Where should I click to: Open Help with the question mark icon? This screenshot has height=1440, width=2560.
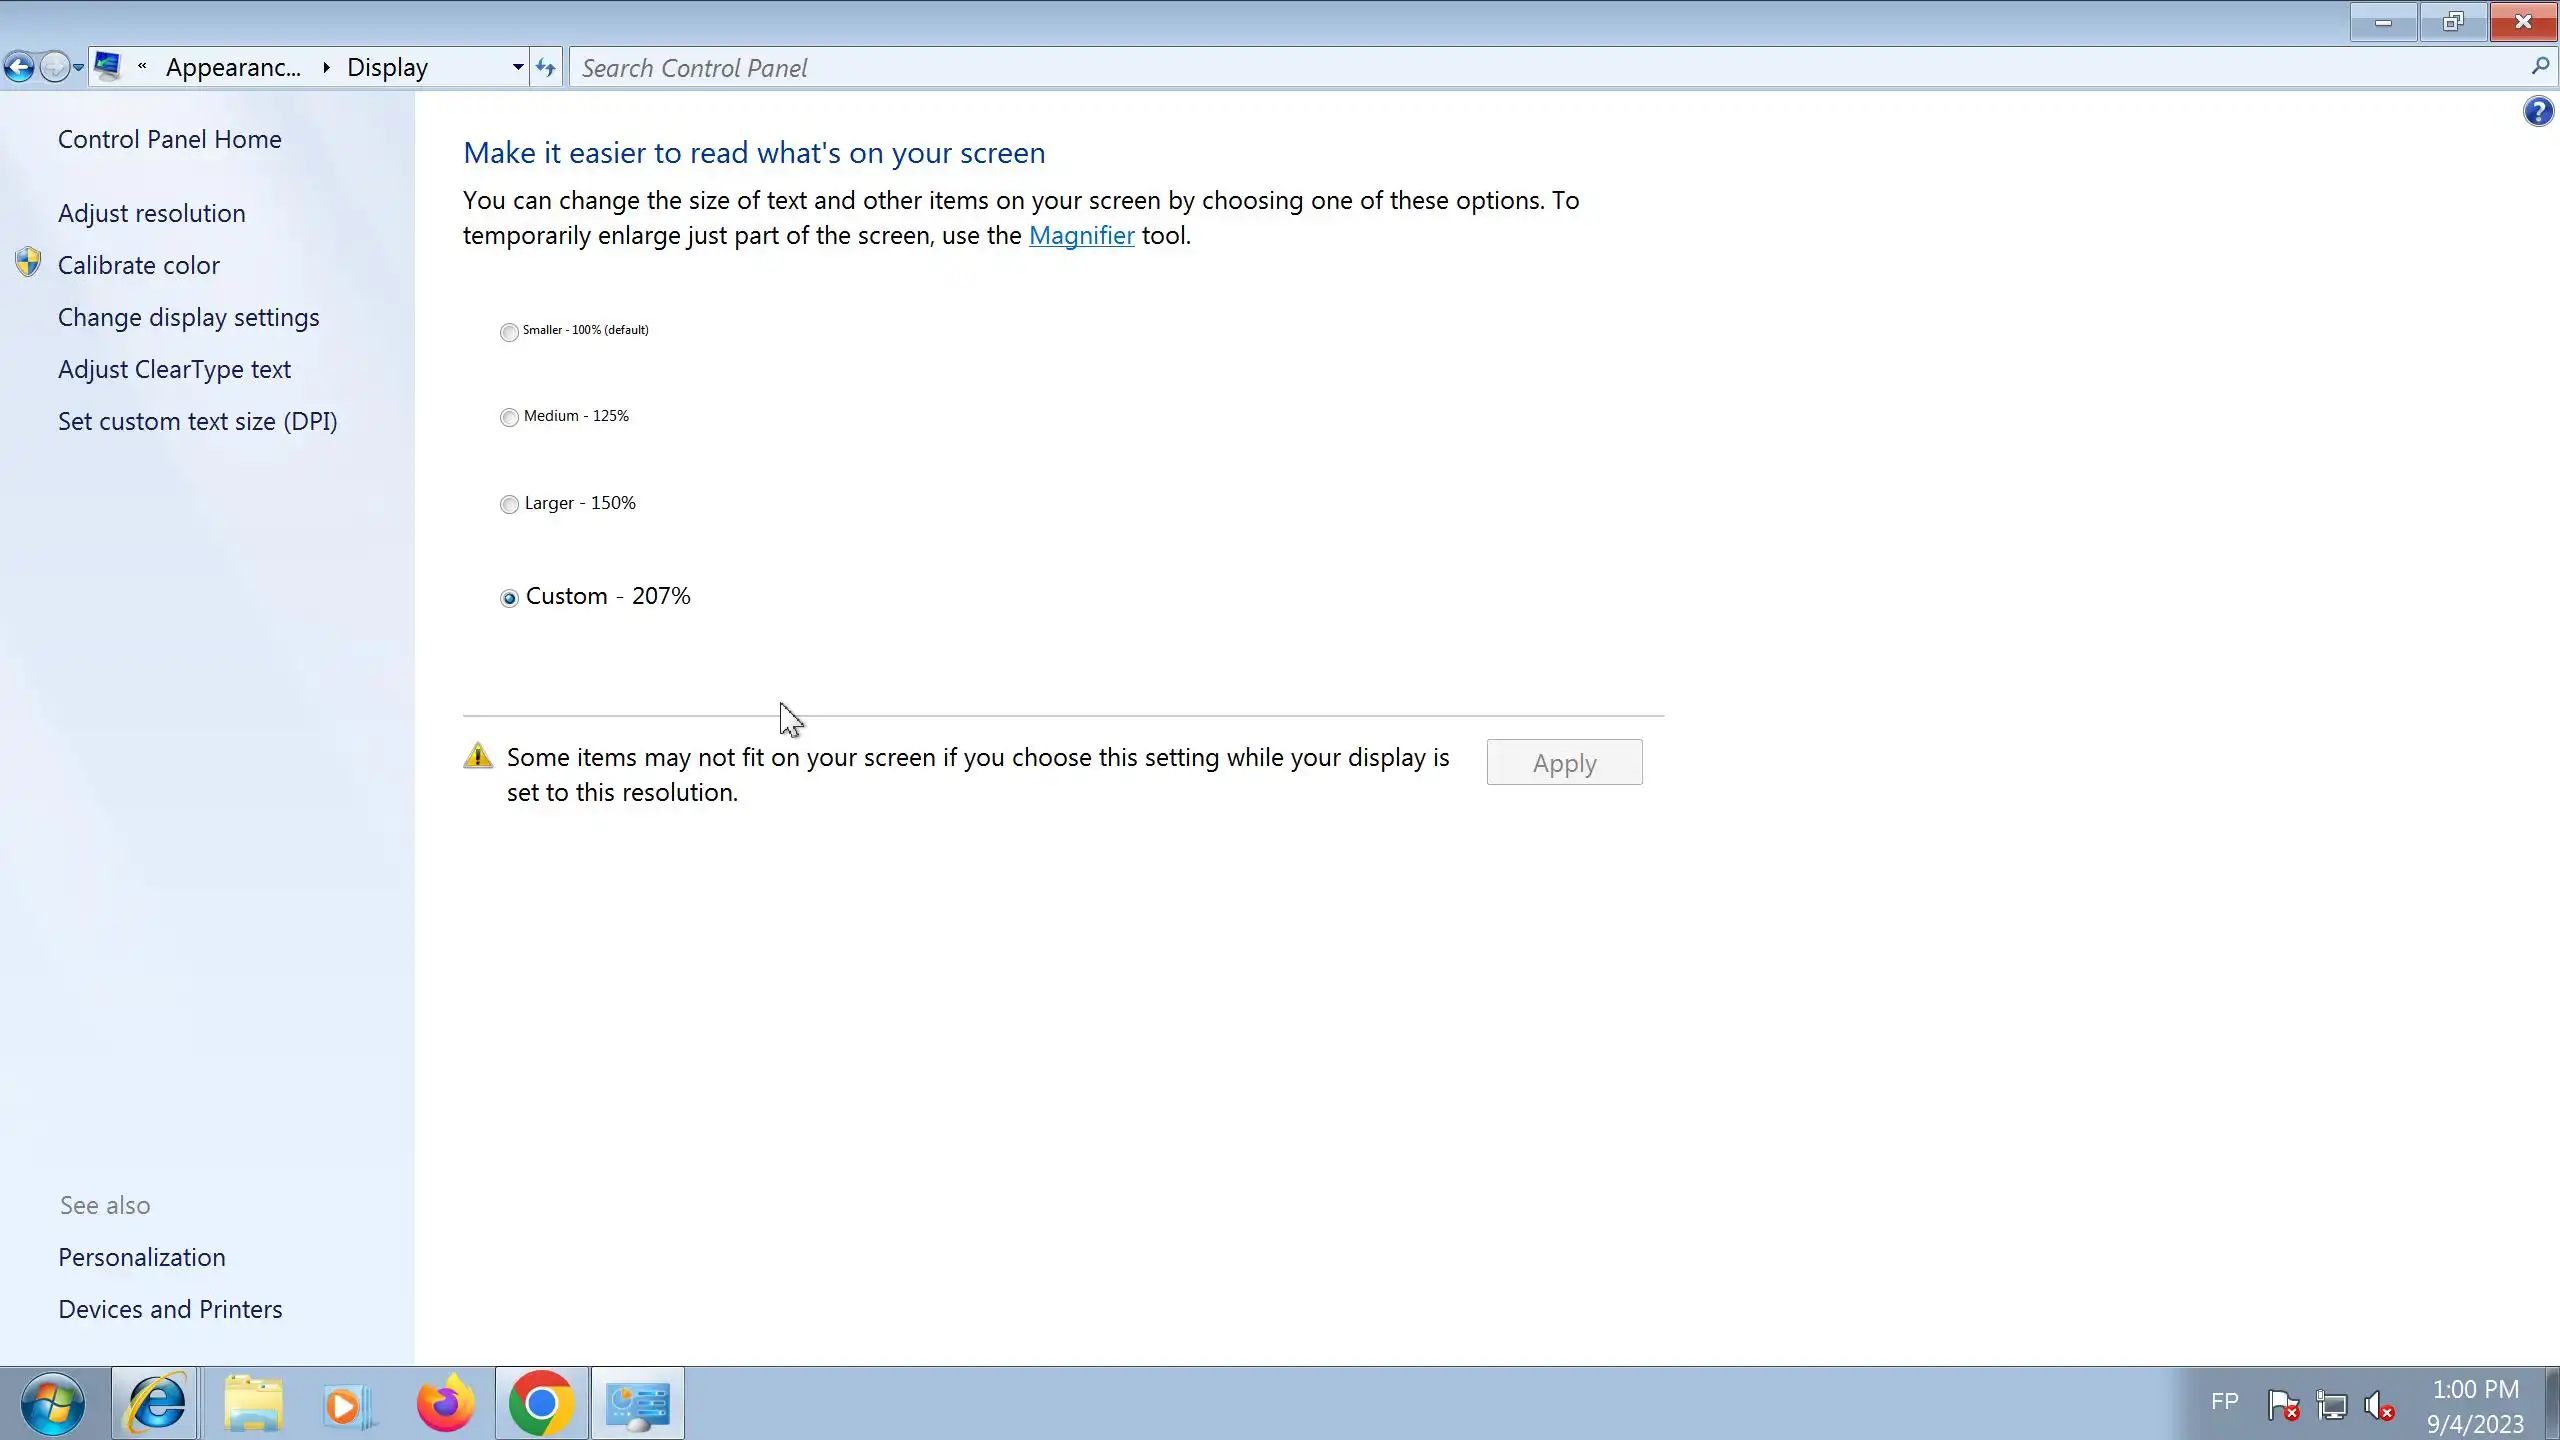click(2537, 111)
